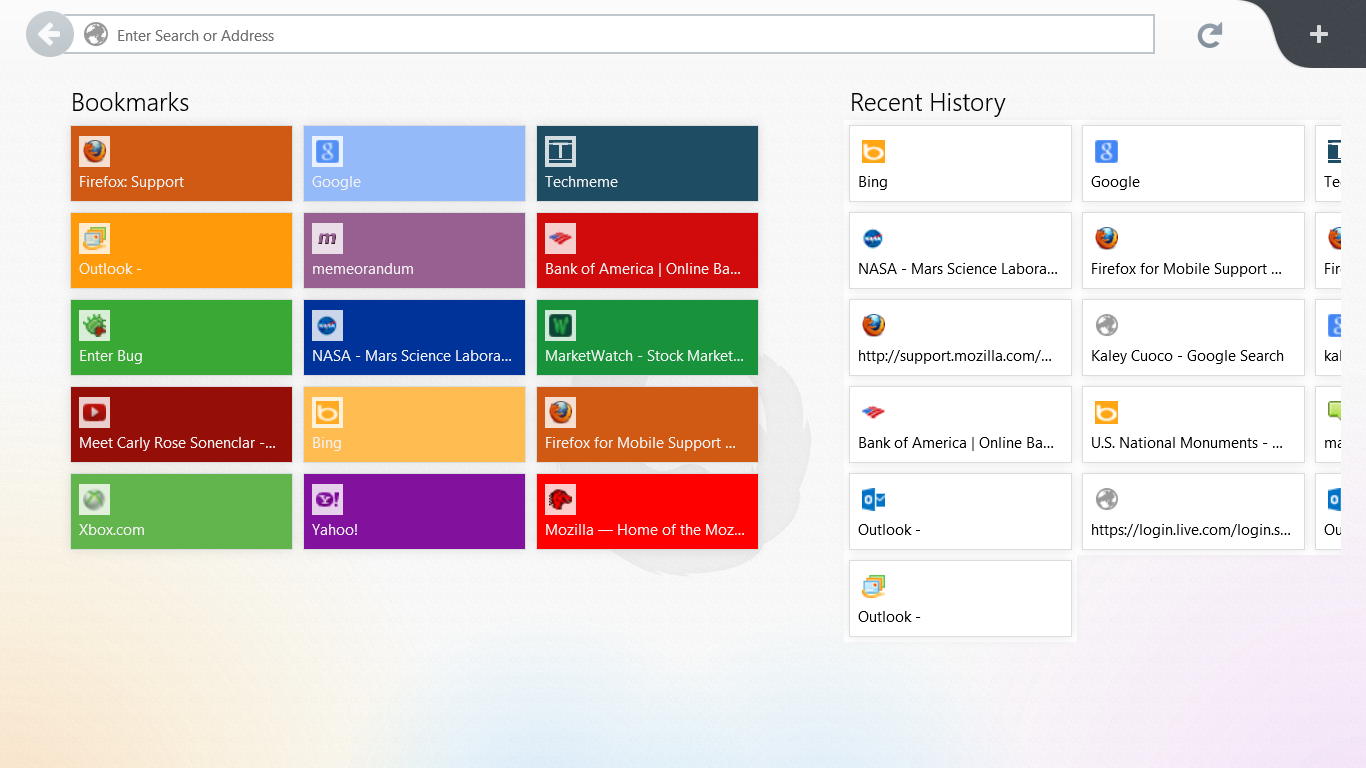Viewport: 1366px width, 768px height.
Task: Open a new tab with plus icon
Action: coord(1318,34)
